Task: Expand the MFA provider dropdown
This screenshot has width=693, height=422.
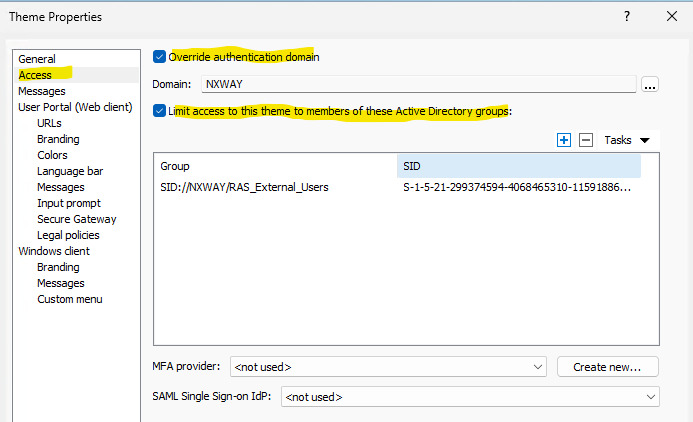Action: [x=388, y=367]
